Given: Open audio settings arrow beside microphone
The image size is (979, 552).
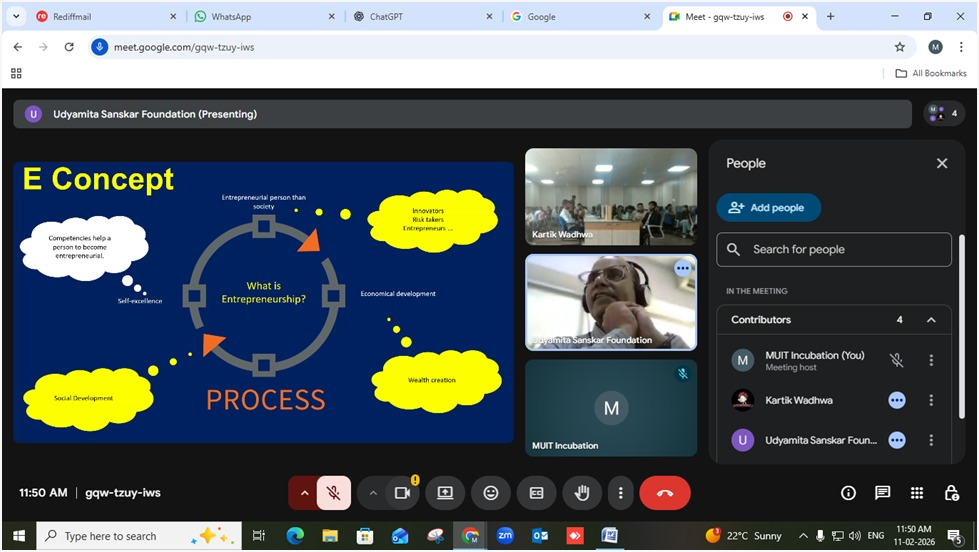Looking at the screenshot, I should tap(305, 493).
